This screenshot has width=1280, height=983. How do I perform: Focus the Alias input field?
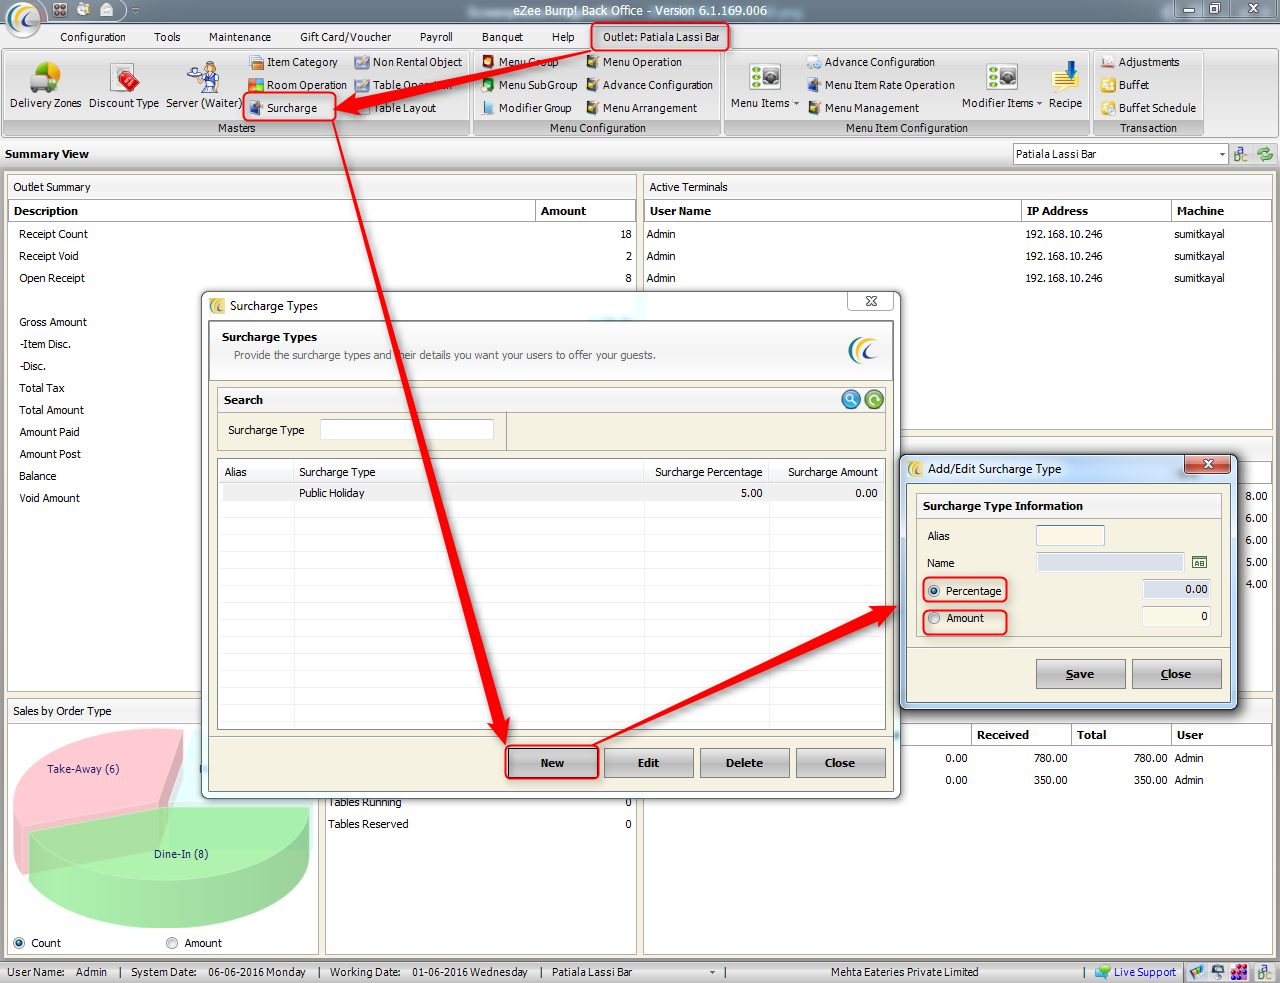[1070, 535]
